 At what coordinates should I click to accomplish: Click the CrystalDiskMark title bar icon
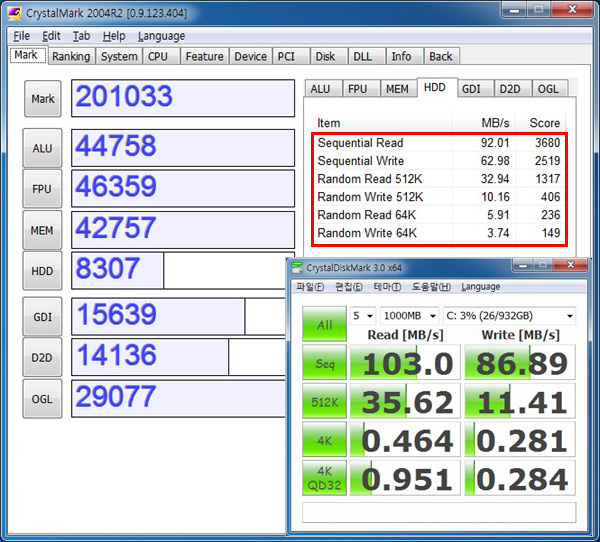297,268
